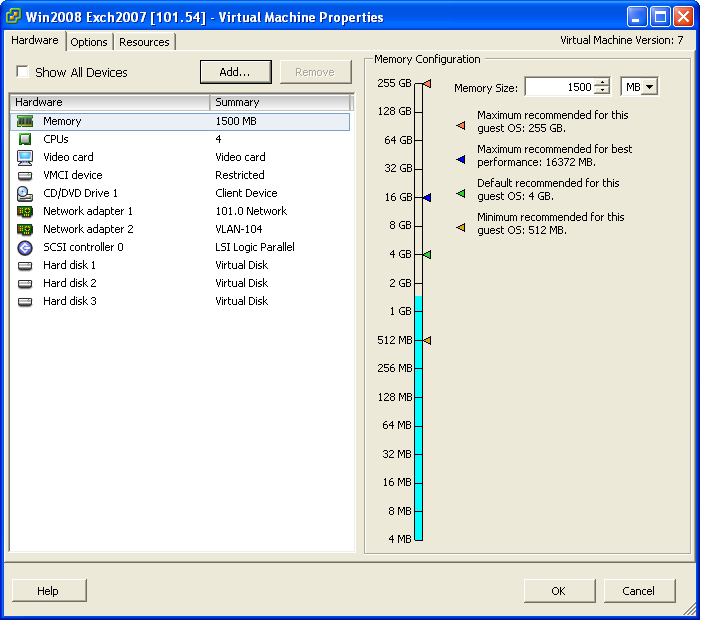The width and height of the screenshot is (701, 621).
Task: Click the 128 GB label on memory scale
Action: [394, 111]
